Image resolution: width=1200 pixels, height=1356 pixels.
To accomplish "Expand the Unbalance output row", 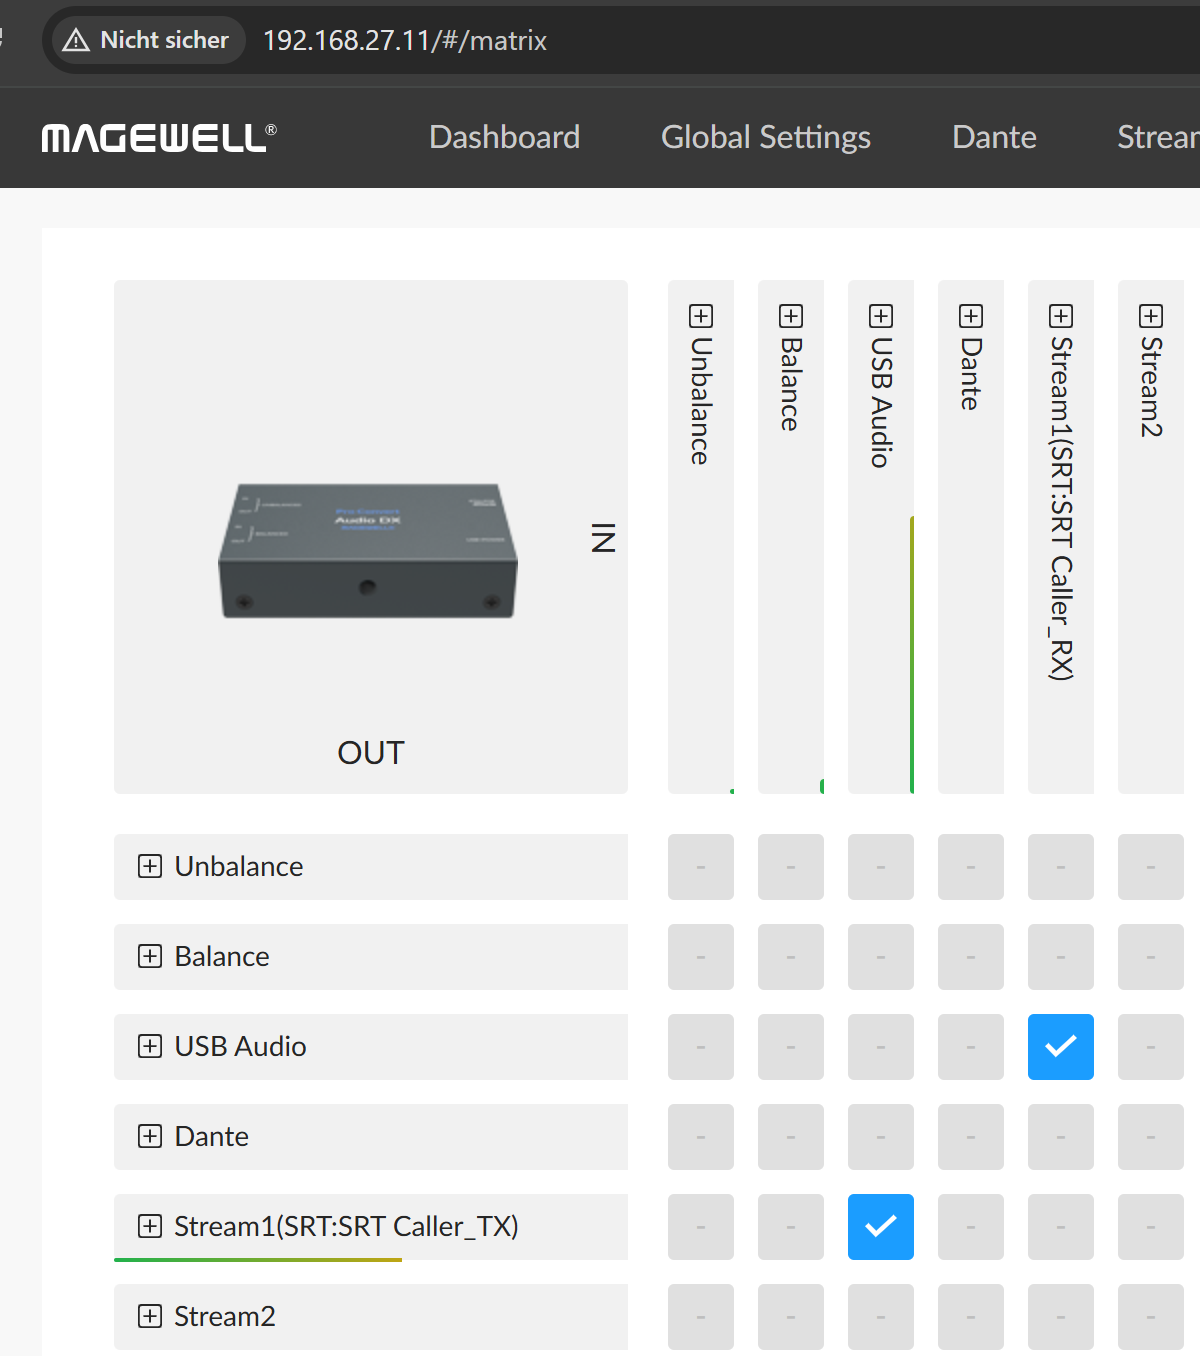I will click(150, 866).
